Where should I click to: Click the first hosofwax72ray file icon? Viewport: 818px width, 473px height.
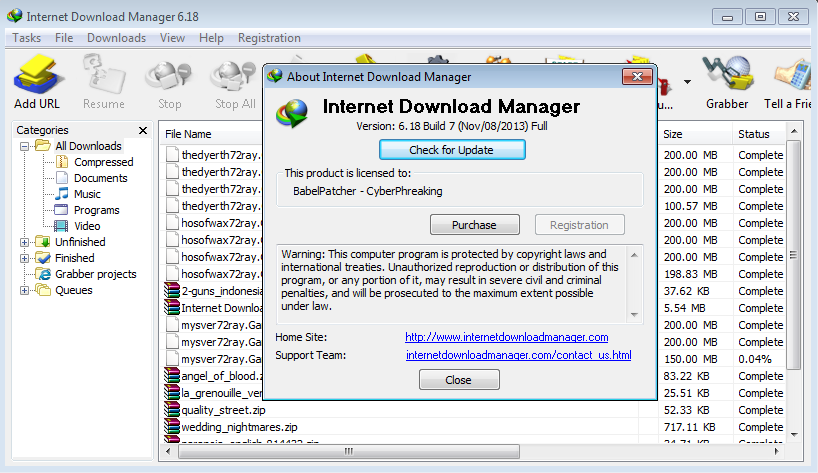[x=172, y=223]
